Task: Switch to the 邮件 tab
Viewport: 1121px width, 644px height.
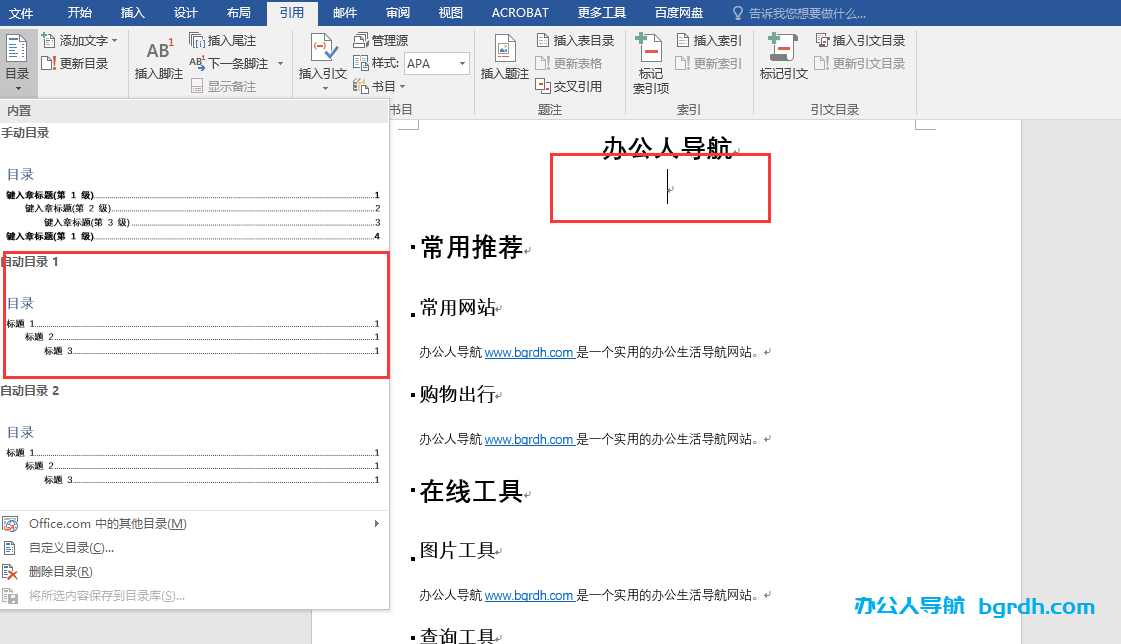Action: [x=345, y=13]
